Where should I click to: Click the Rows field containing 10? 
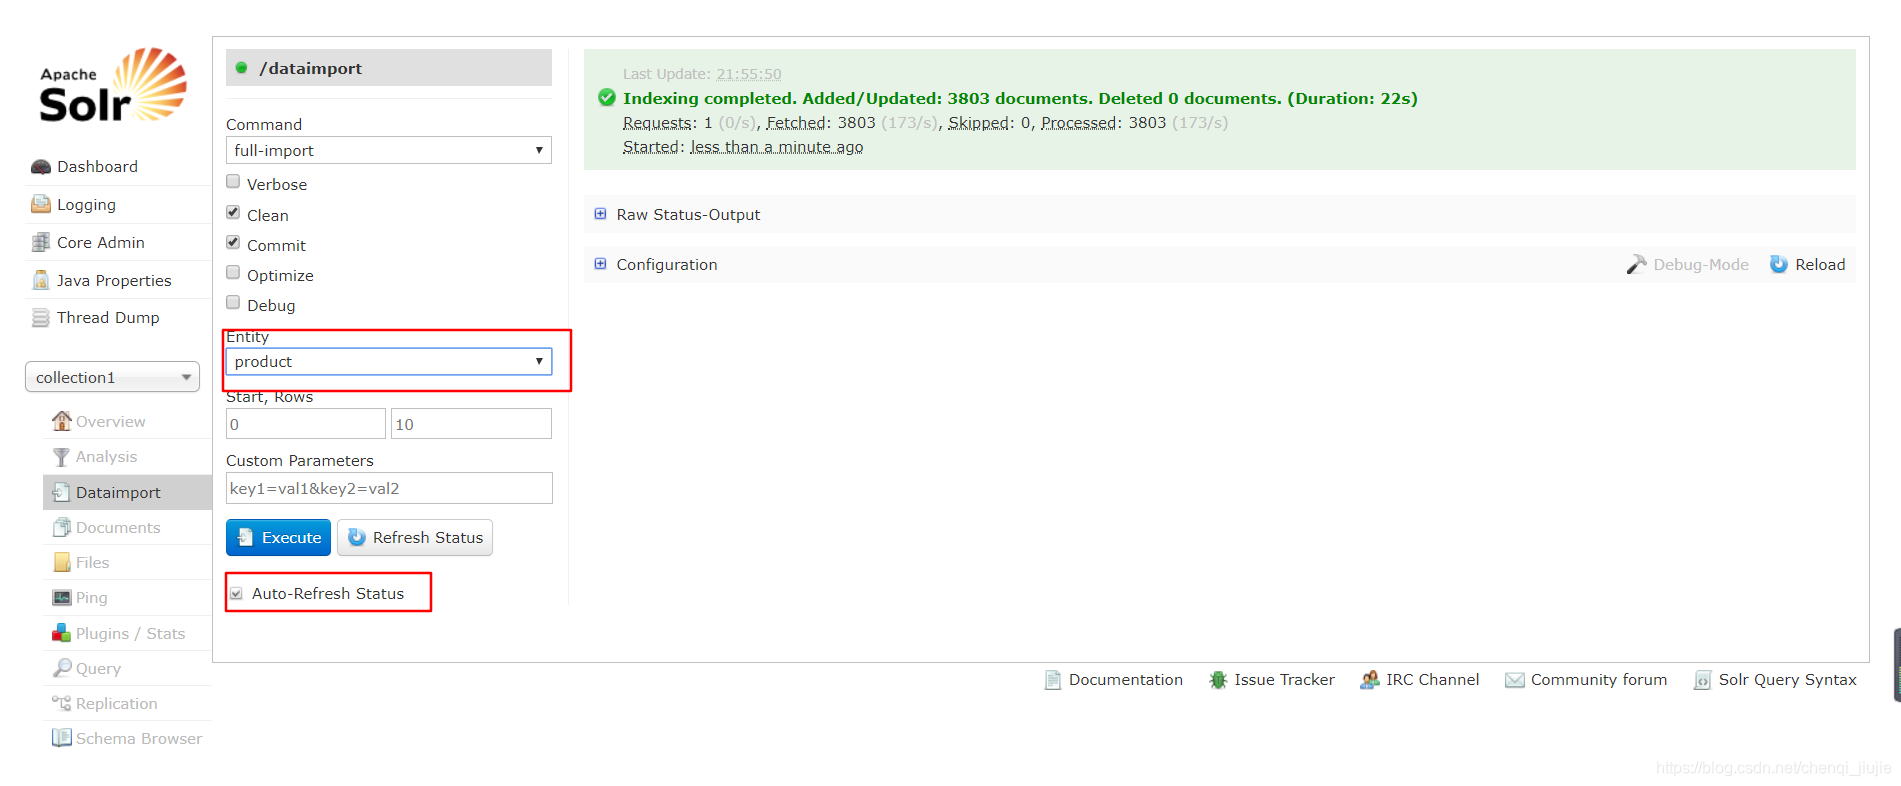pyautogui.click(x=471, y=424)
